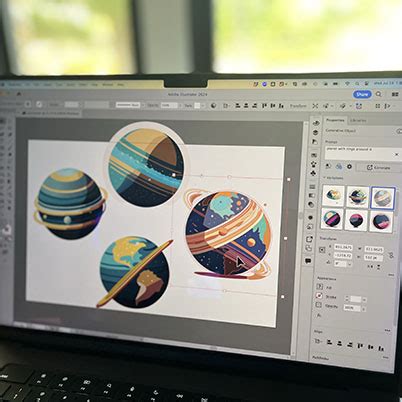The width and height of the screenshot is (402, 402).
Task: Open the stroke profile dropdown in control bar
Action: 128,105
